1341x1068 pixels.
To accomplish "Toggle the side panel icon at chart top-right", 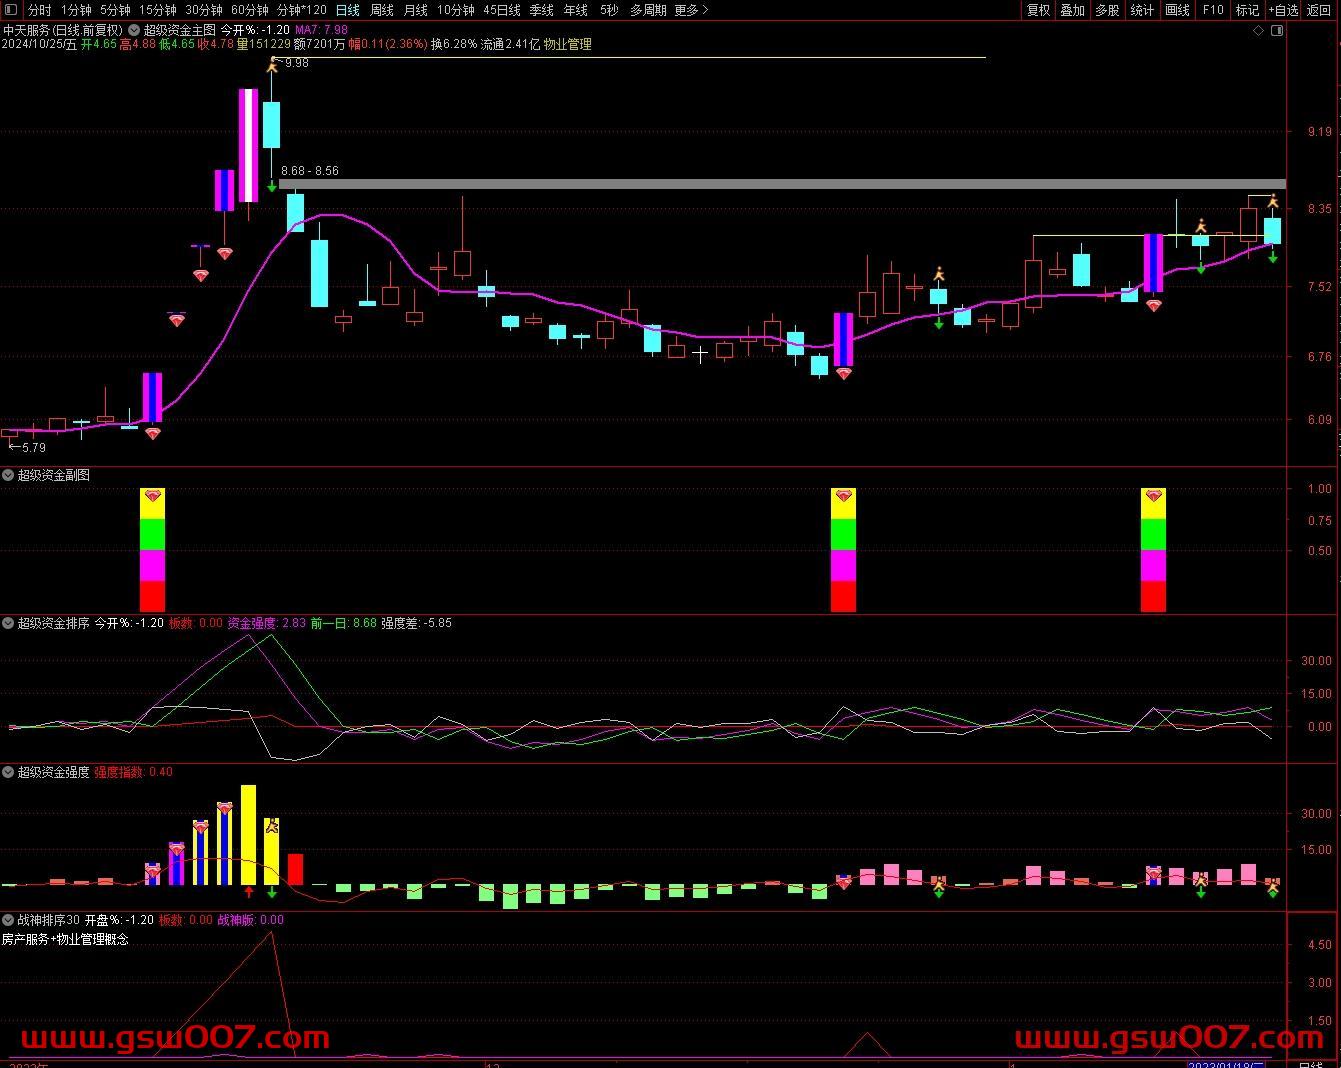I will 1276,31.
